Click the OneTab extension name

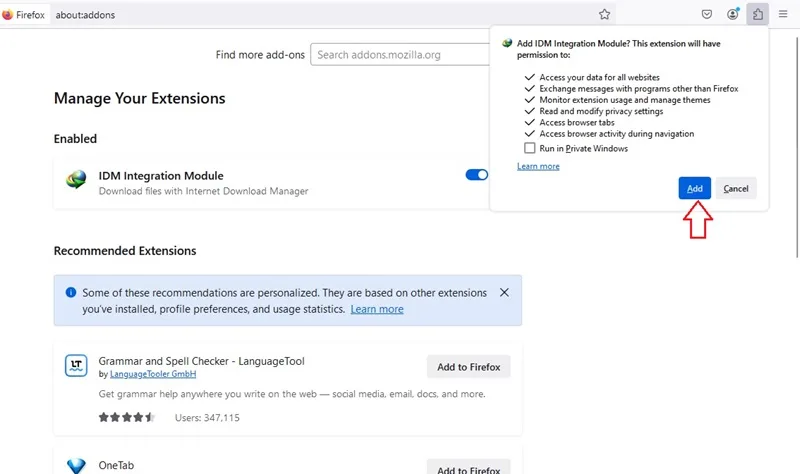pos(116,465)
